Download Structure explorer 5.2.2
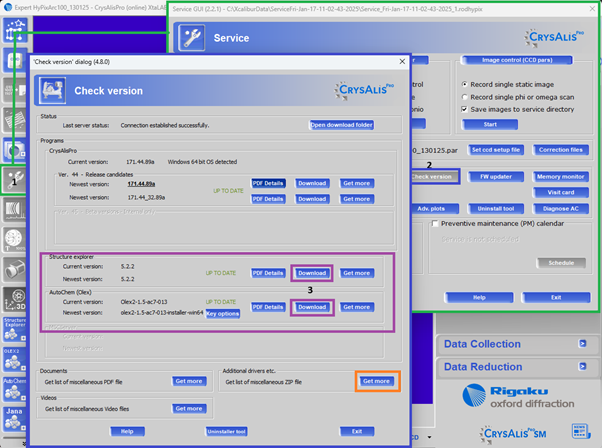Image resolution: width=602 pixels, height=448 pixels. click(x=312, y=273)
